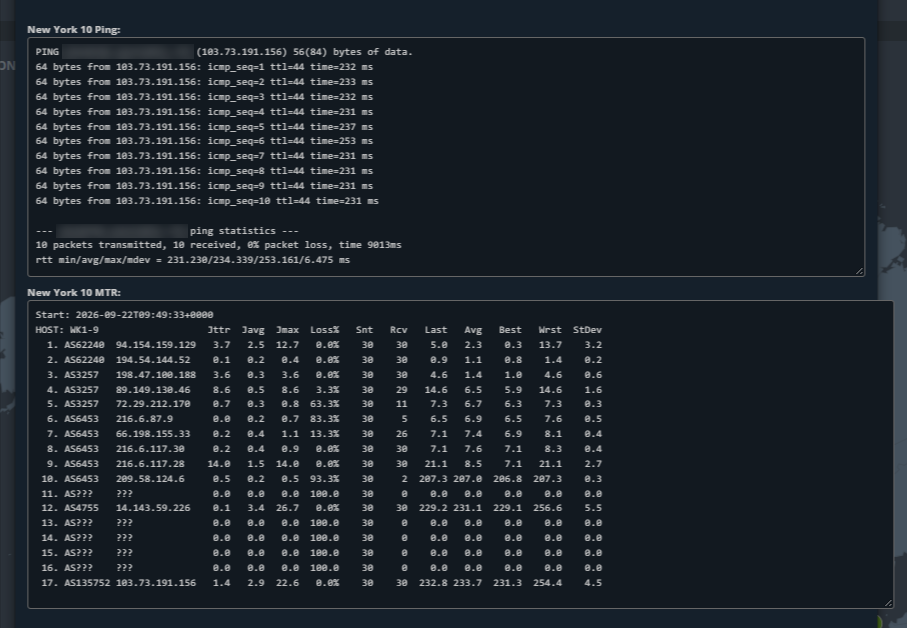Click hop 7 address 66.198.155.33
Image resolution: width=907 pixels, height=628 pixels.
(153, 434)
